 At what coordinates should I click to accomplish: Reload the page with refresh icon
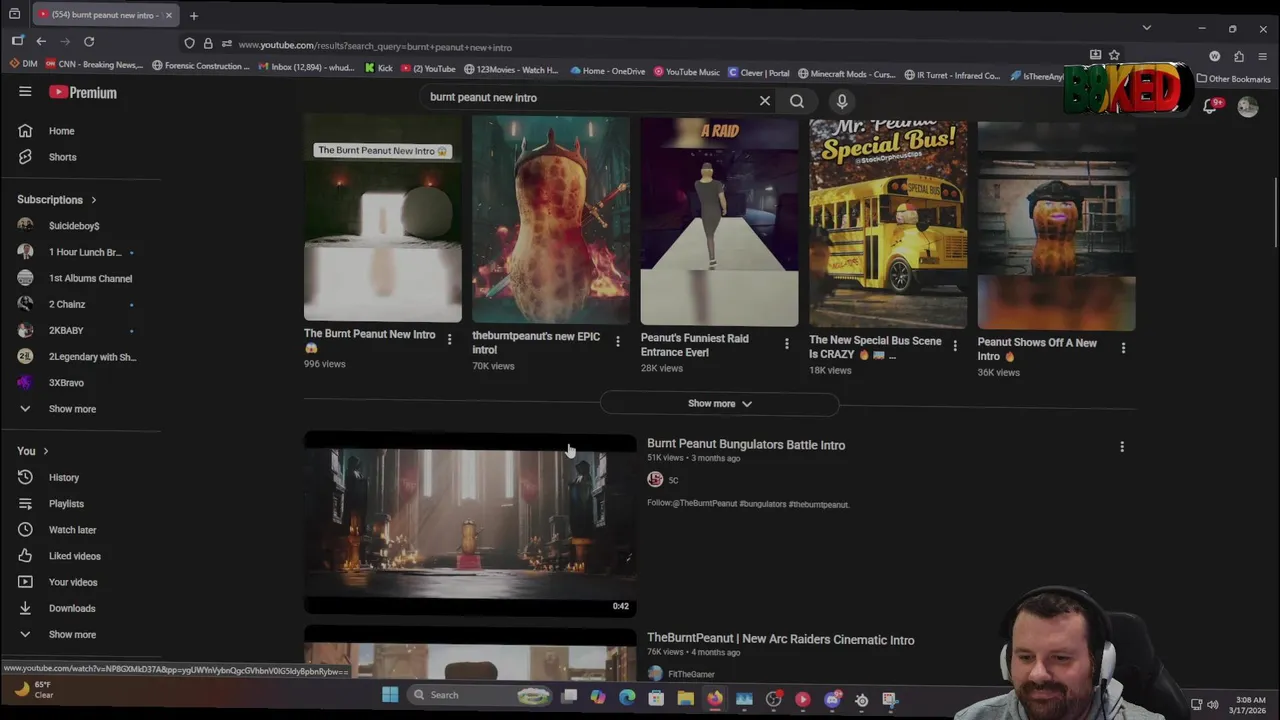[x=89, y=42]
